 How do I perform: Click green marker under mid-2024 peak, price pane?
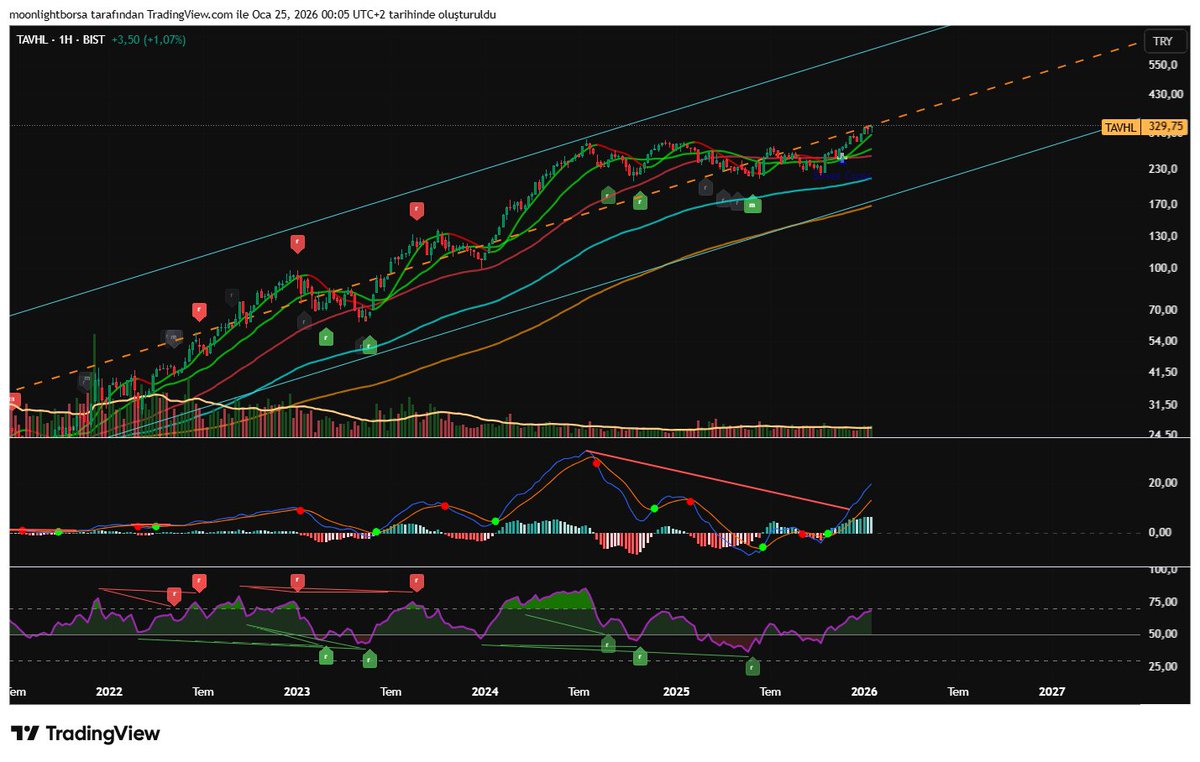[608, 194]
